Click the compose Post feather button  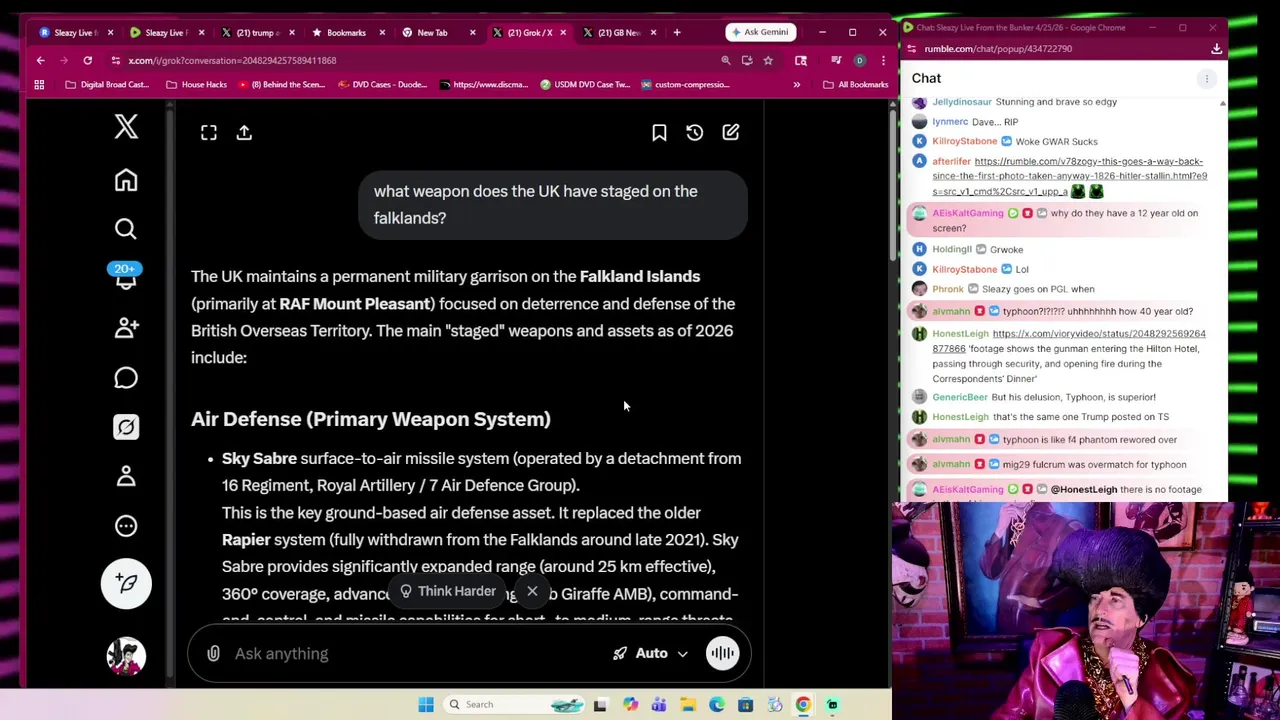click(126, 584)
